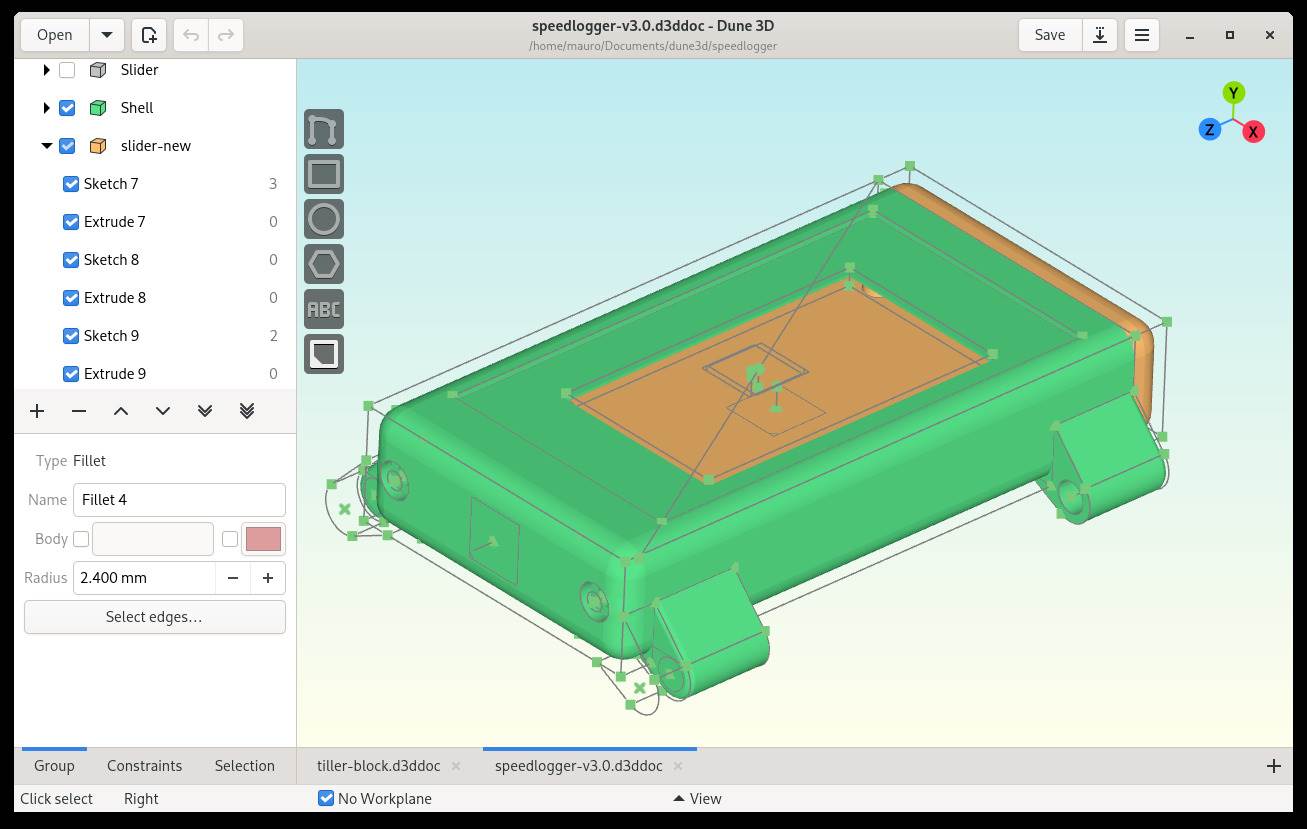
Task: Click the add group plus icon
Action: point(37,411)
